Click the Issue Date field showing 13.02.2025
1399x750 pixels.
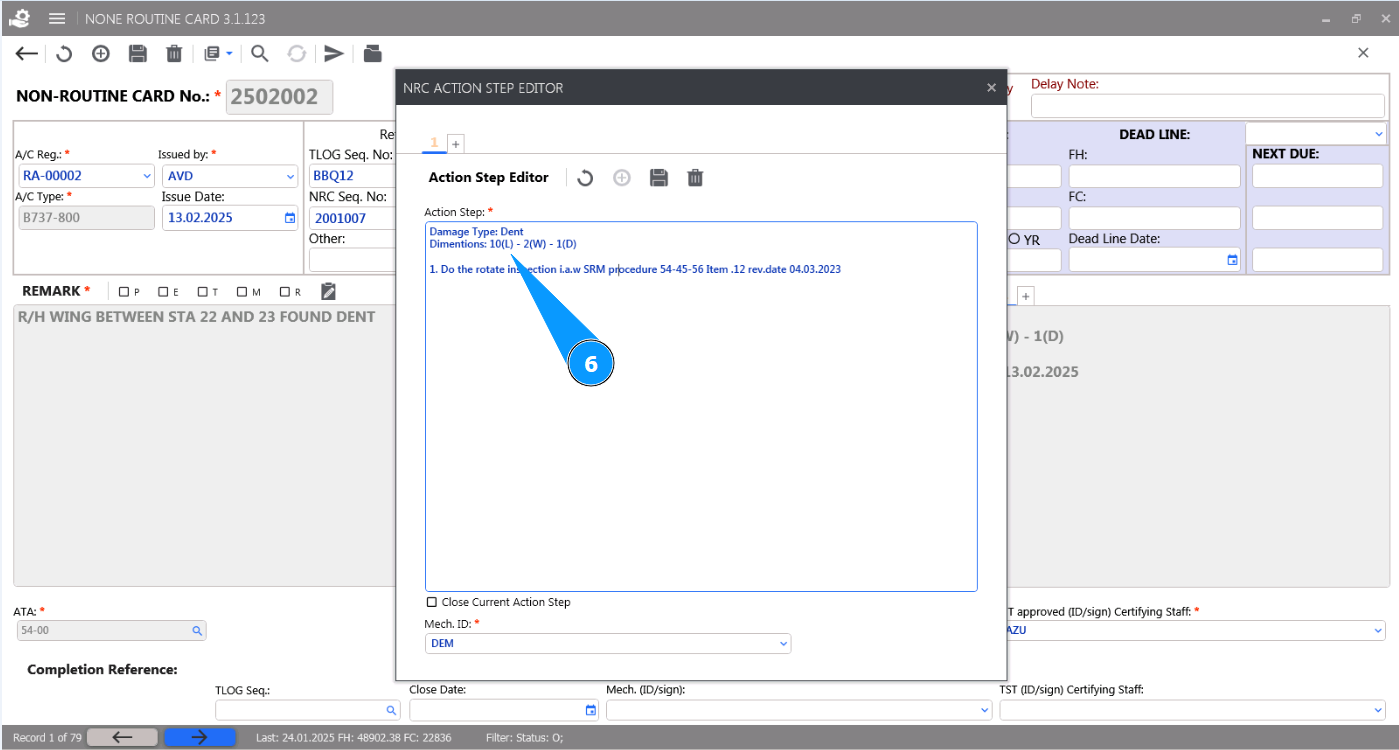(230, 218)
